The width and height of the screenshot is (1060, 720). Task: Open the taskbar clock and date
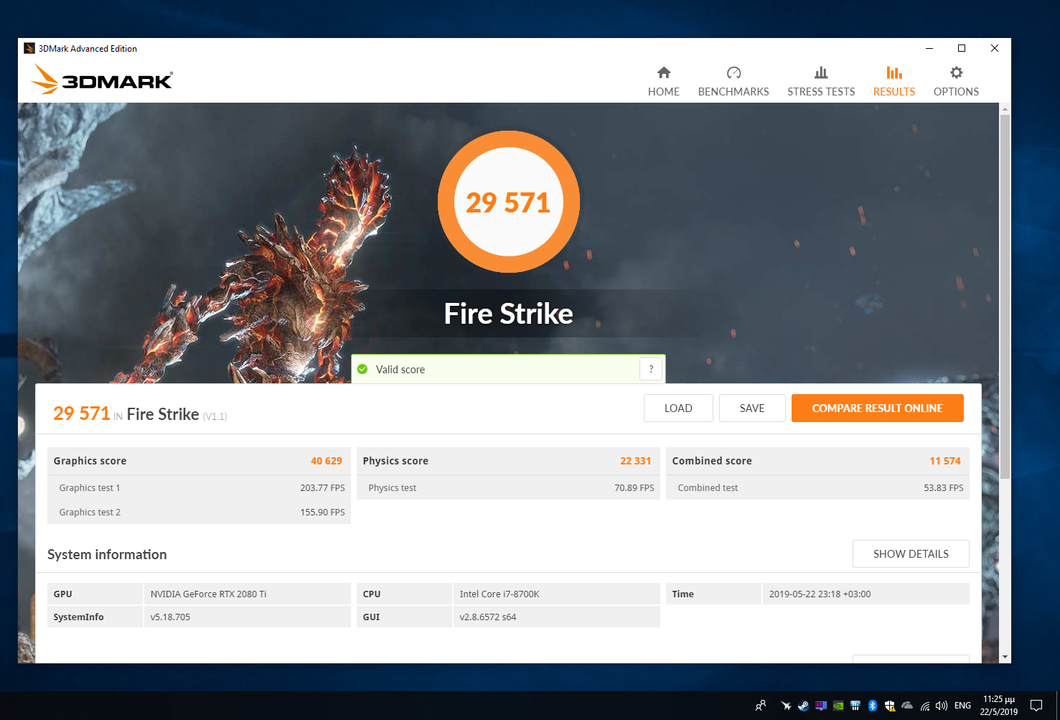point(998,706)
